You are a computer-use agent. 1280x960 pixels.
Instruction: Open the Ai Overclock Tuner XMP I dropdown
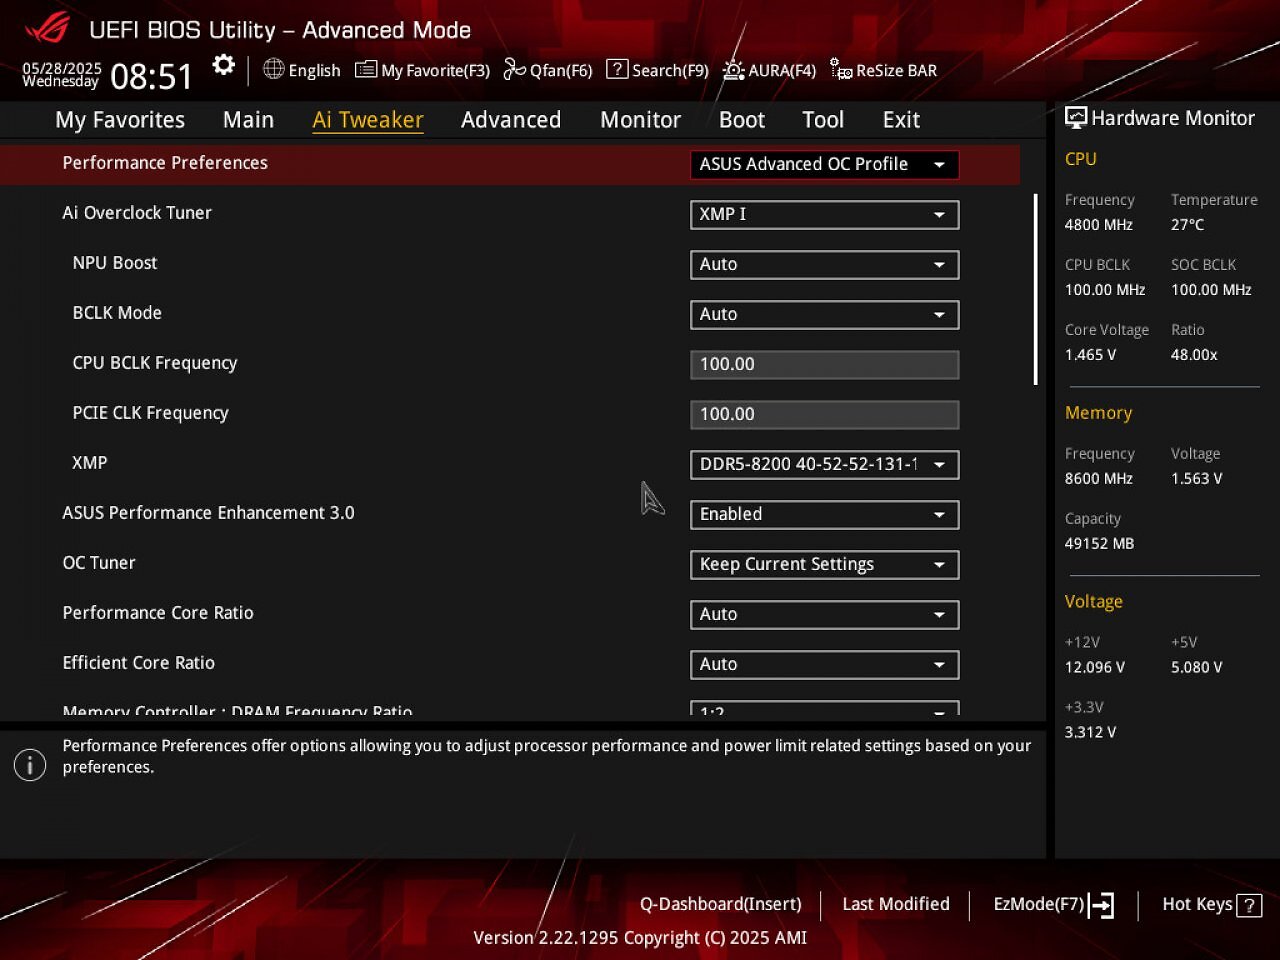(x=825, y=214)
